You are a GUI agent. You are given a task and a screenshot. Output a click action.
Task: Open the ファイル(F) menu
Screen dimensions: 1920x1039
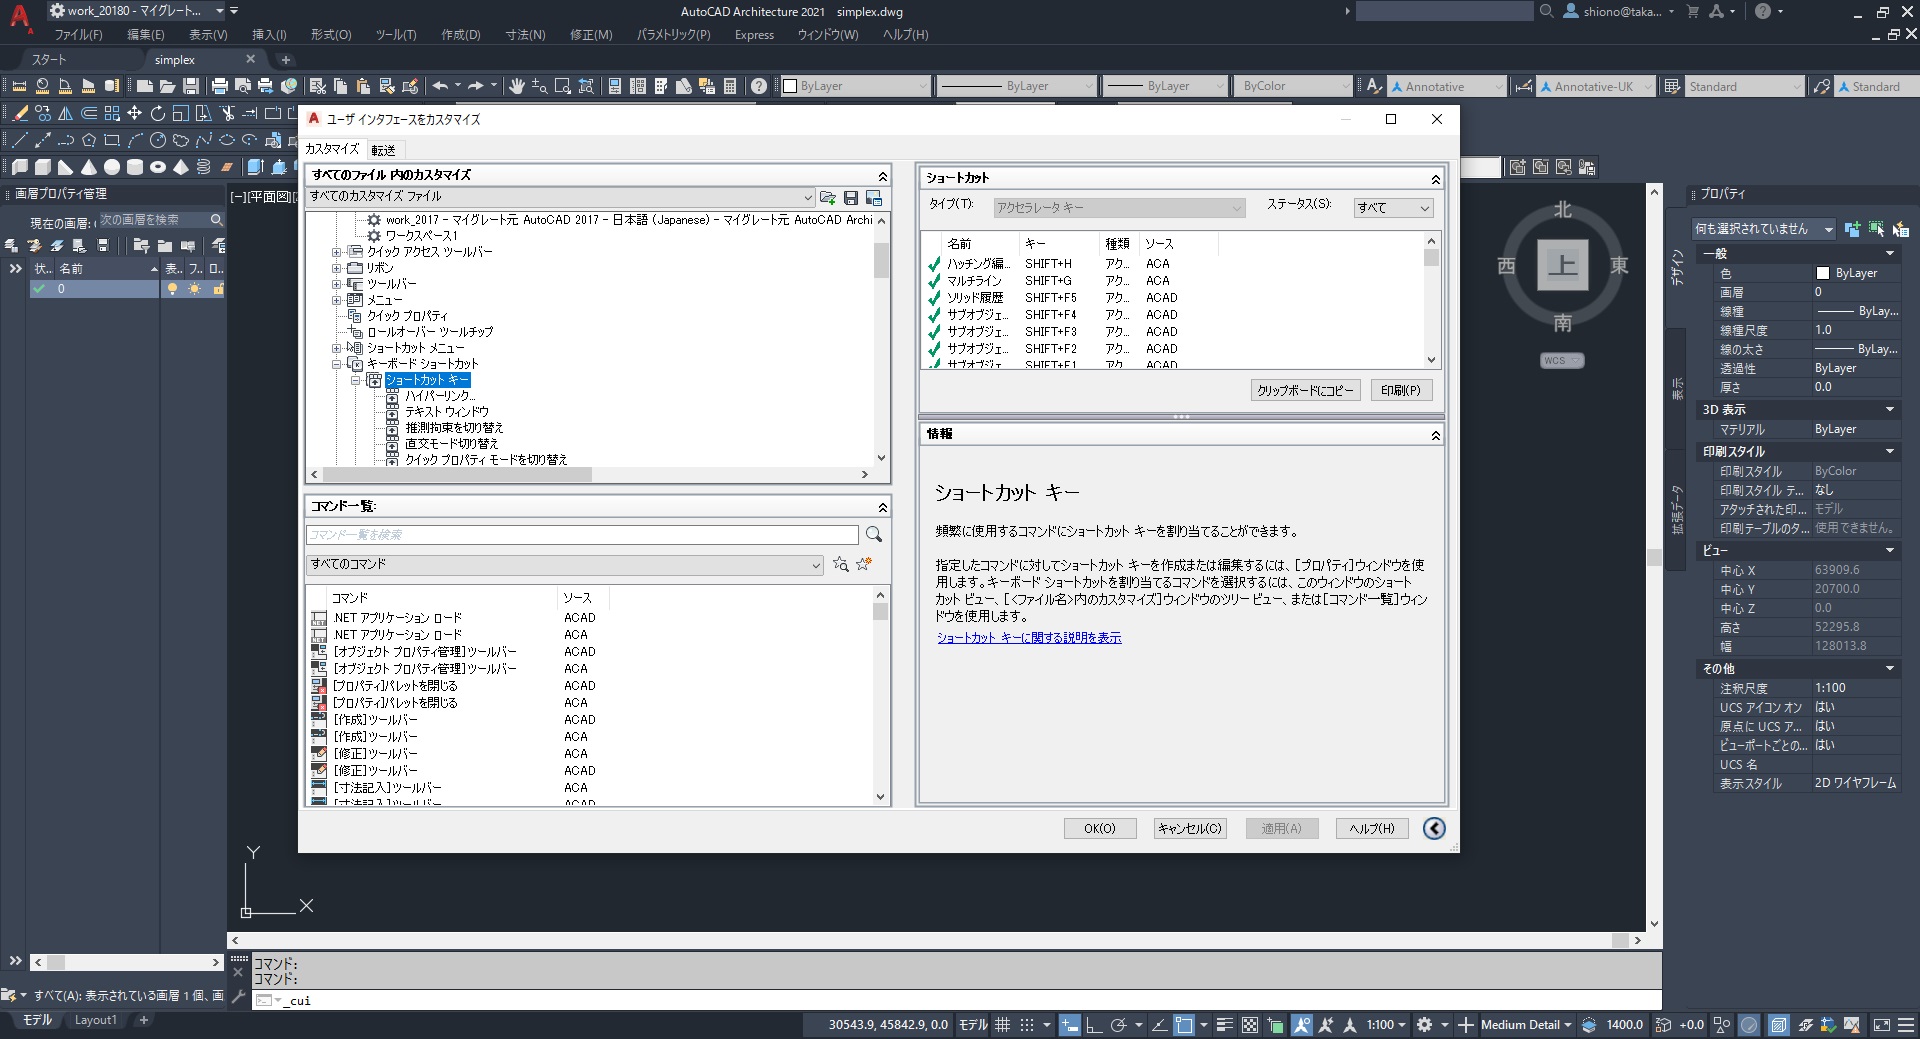pyautogui.click(x=78, y=35)
